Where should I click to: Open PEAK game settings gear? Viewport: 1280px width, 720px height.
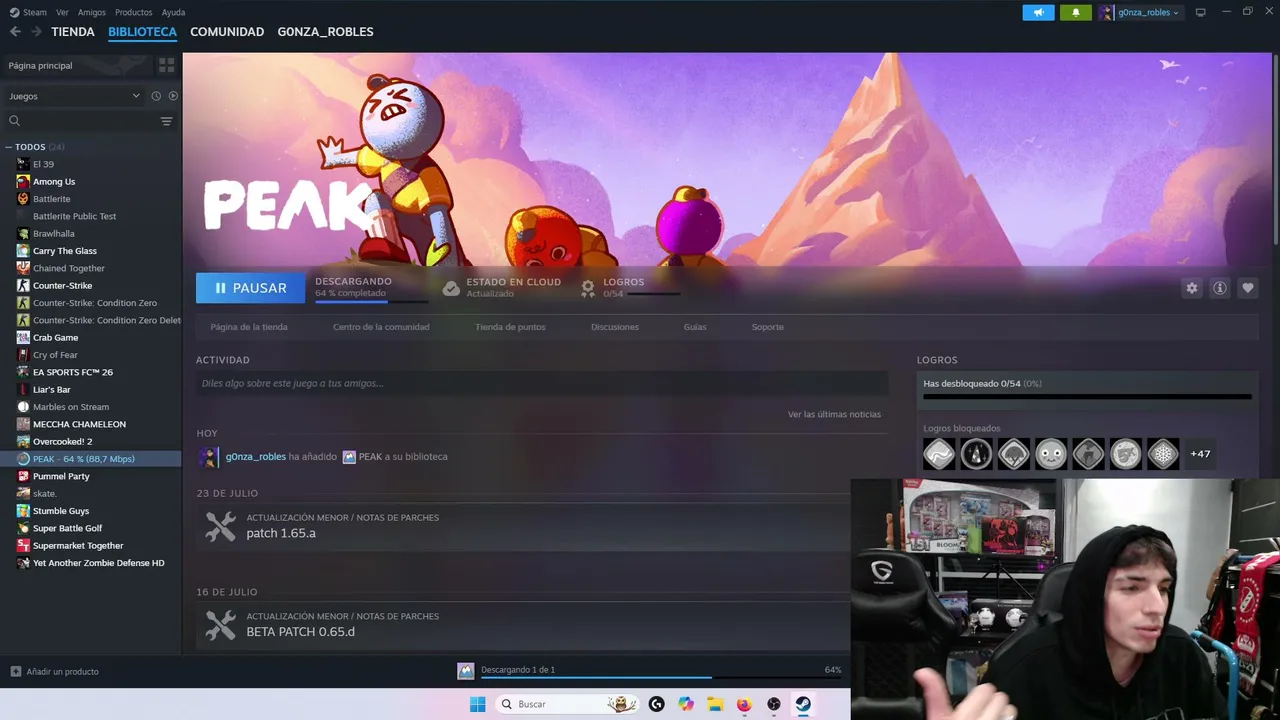pos(1192,288)
